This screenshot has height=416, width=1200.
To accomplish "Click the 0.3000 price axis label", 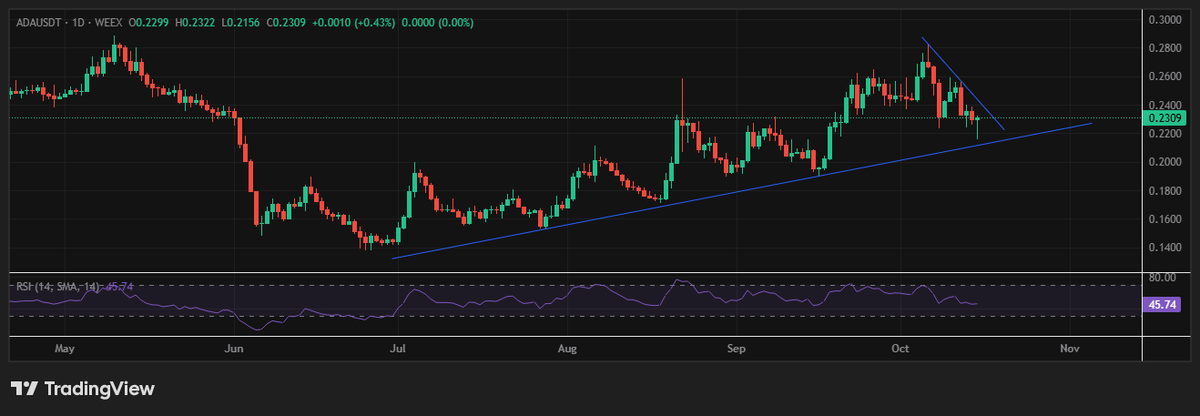I will [x=1165, y=19].
